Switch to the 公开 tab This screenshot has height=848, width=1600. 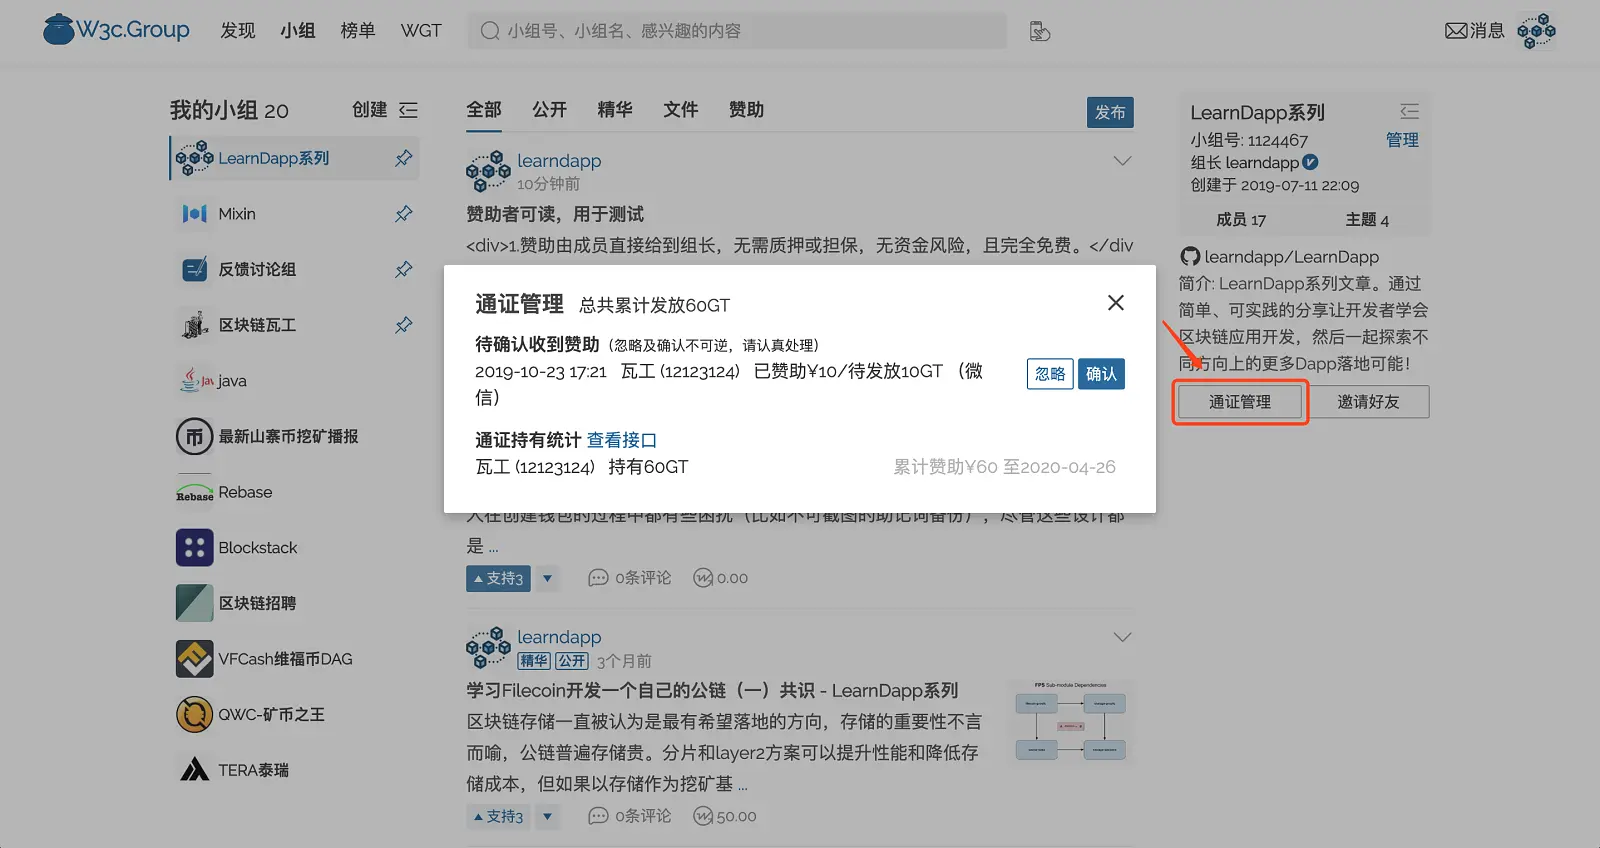point(549,110)
